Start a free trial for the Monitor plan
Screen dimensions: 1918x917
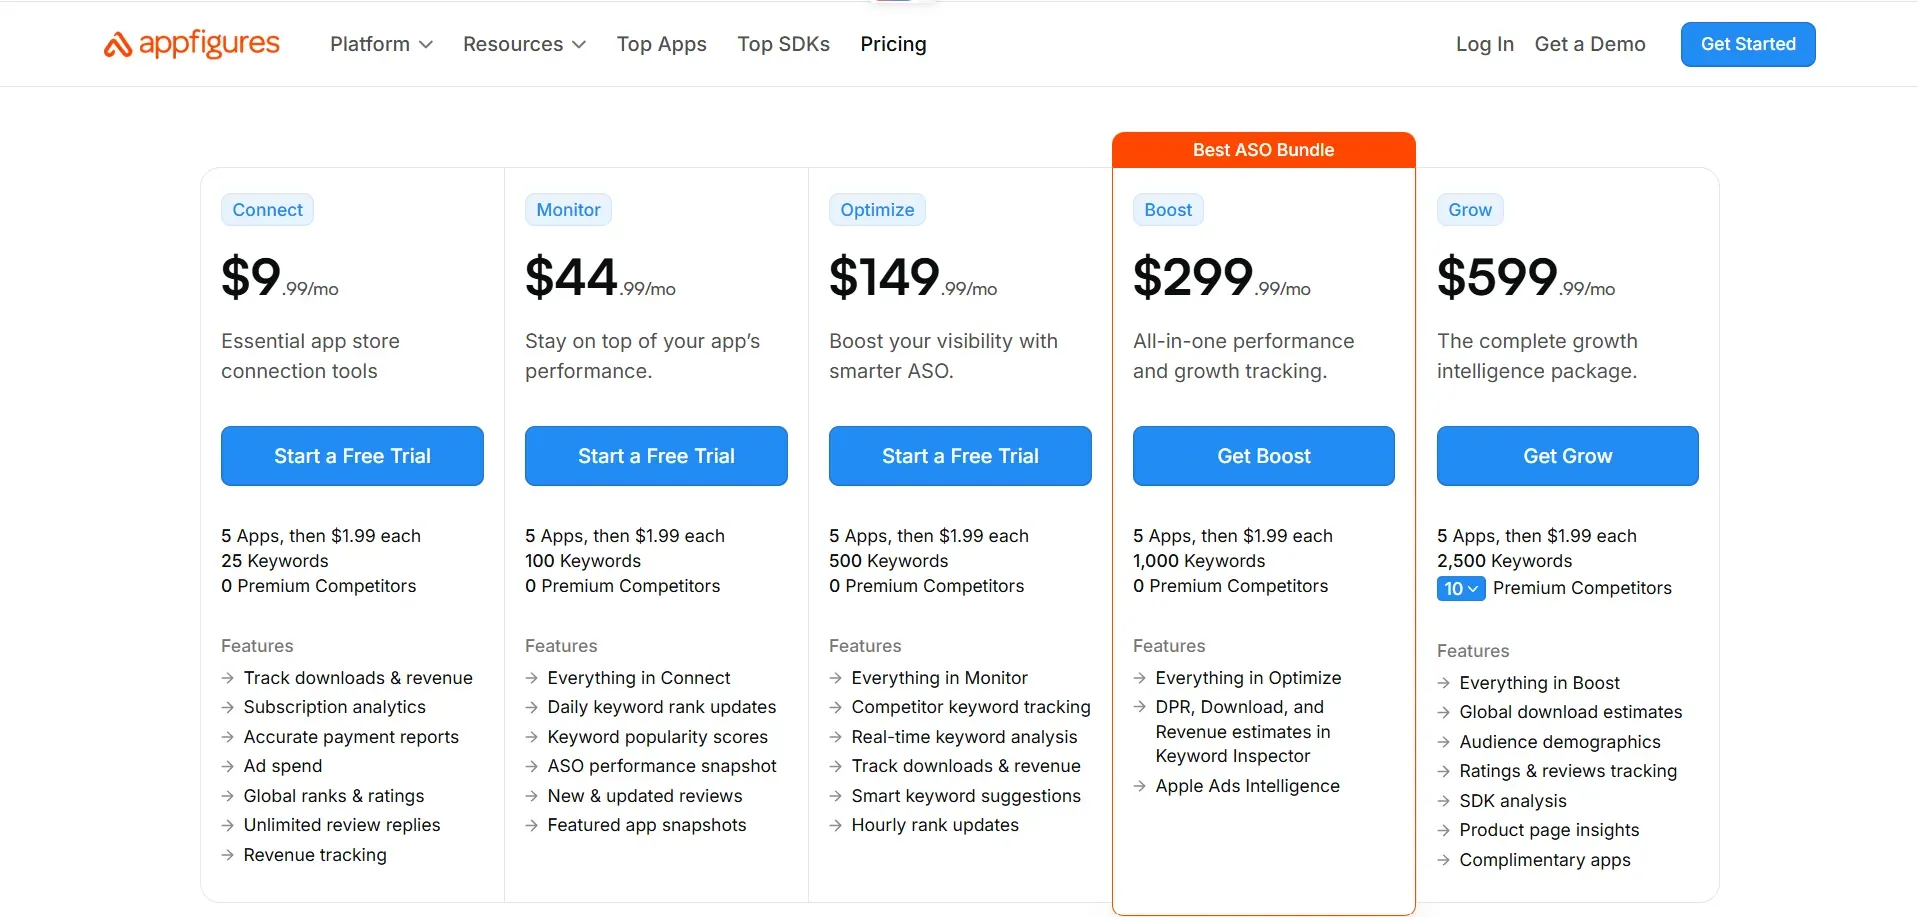click(656, 456)
